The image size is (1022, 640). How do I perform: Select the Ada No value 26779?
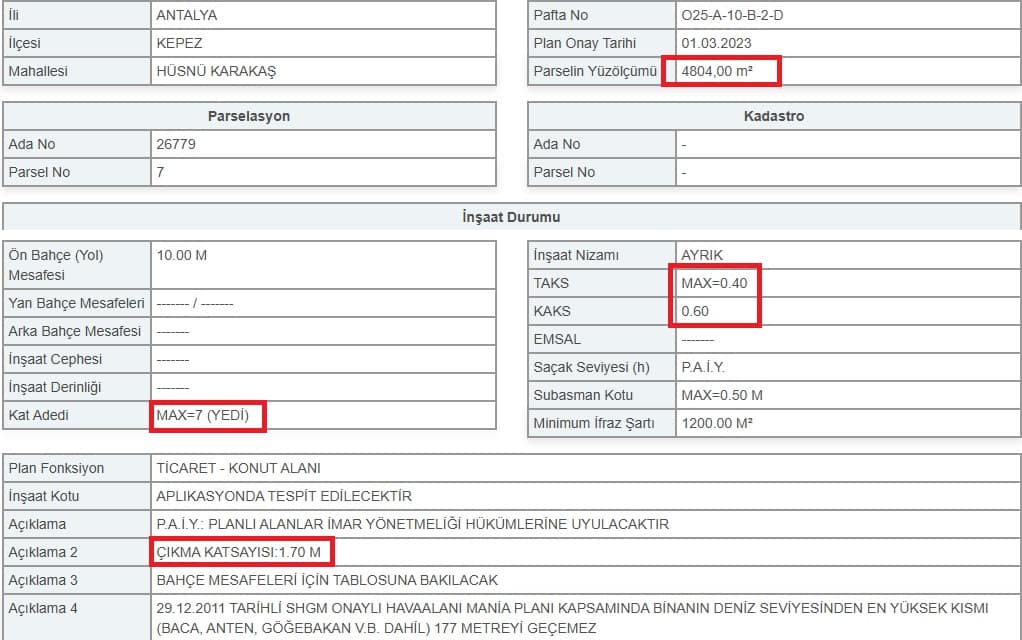point(176,144)
